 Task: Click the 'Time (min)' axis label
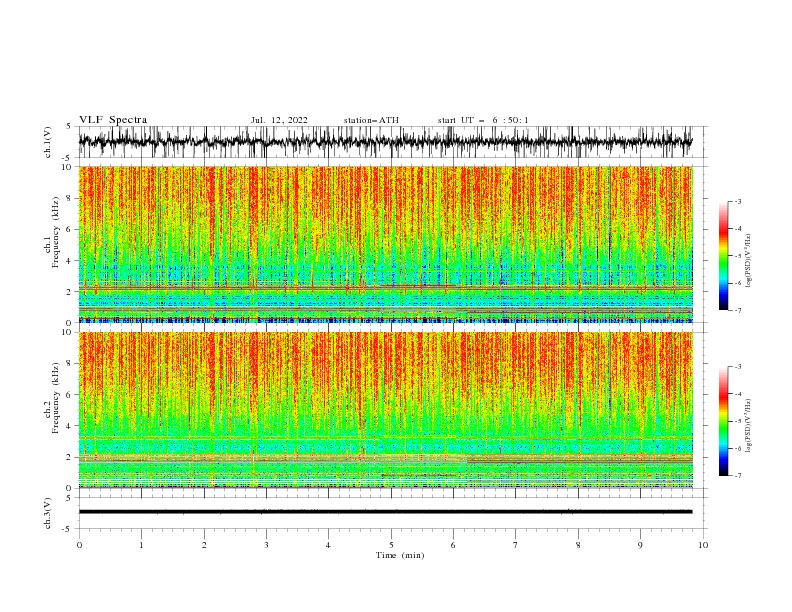tap(400, 555)
